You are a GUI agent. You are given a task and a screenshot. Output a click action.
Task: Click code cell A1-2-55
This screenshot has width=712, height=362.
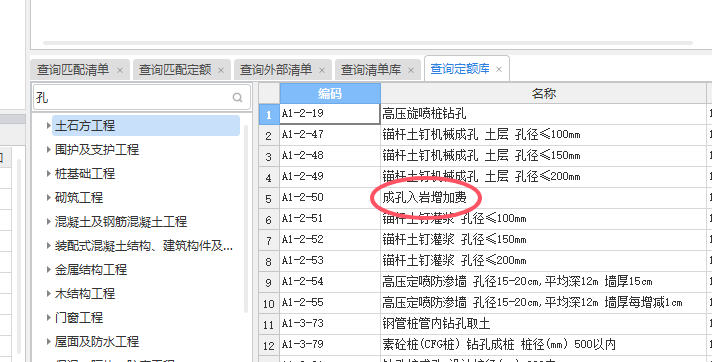[330, 302]
